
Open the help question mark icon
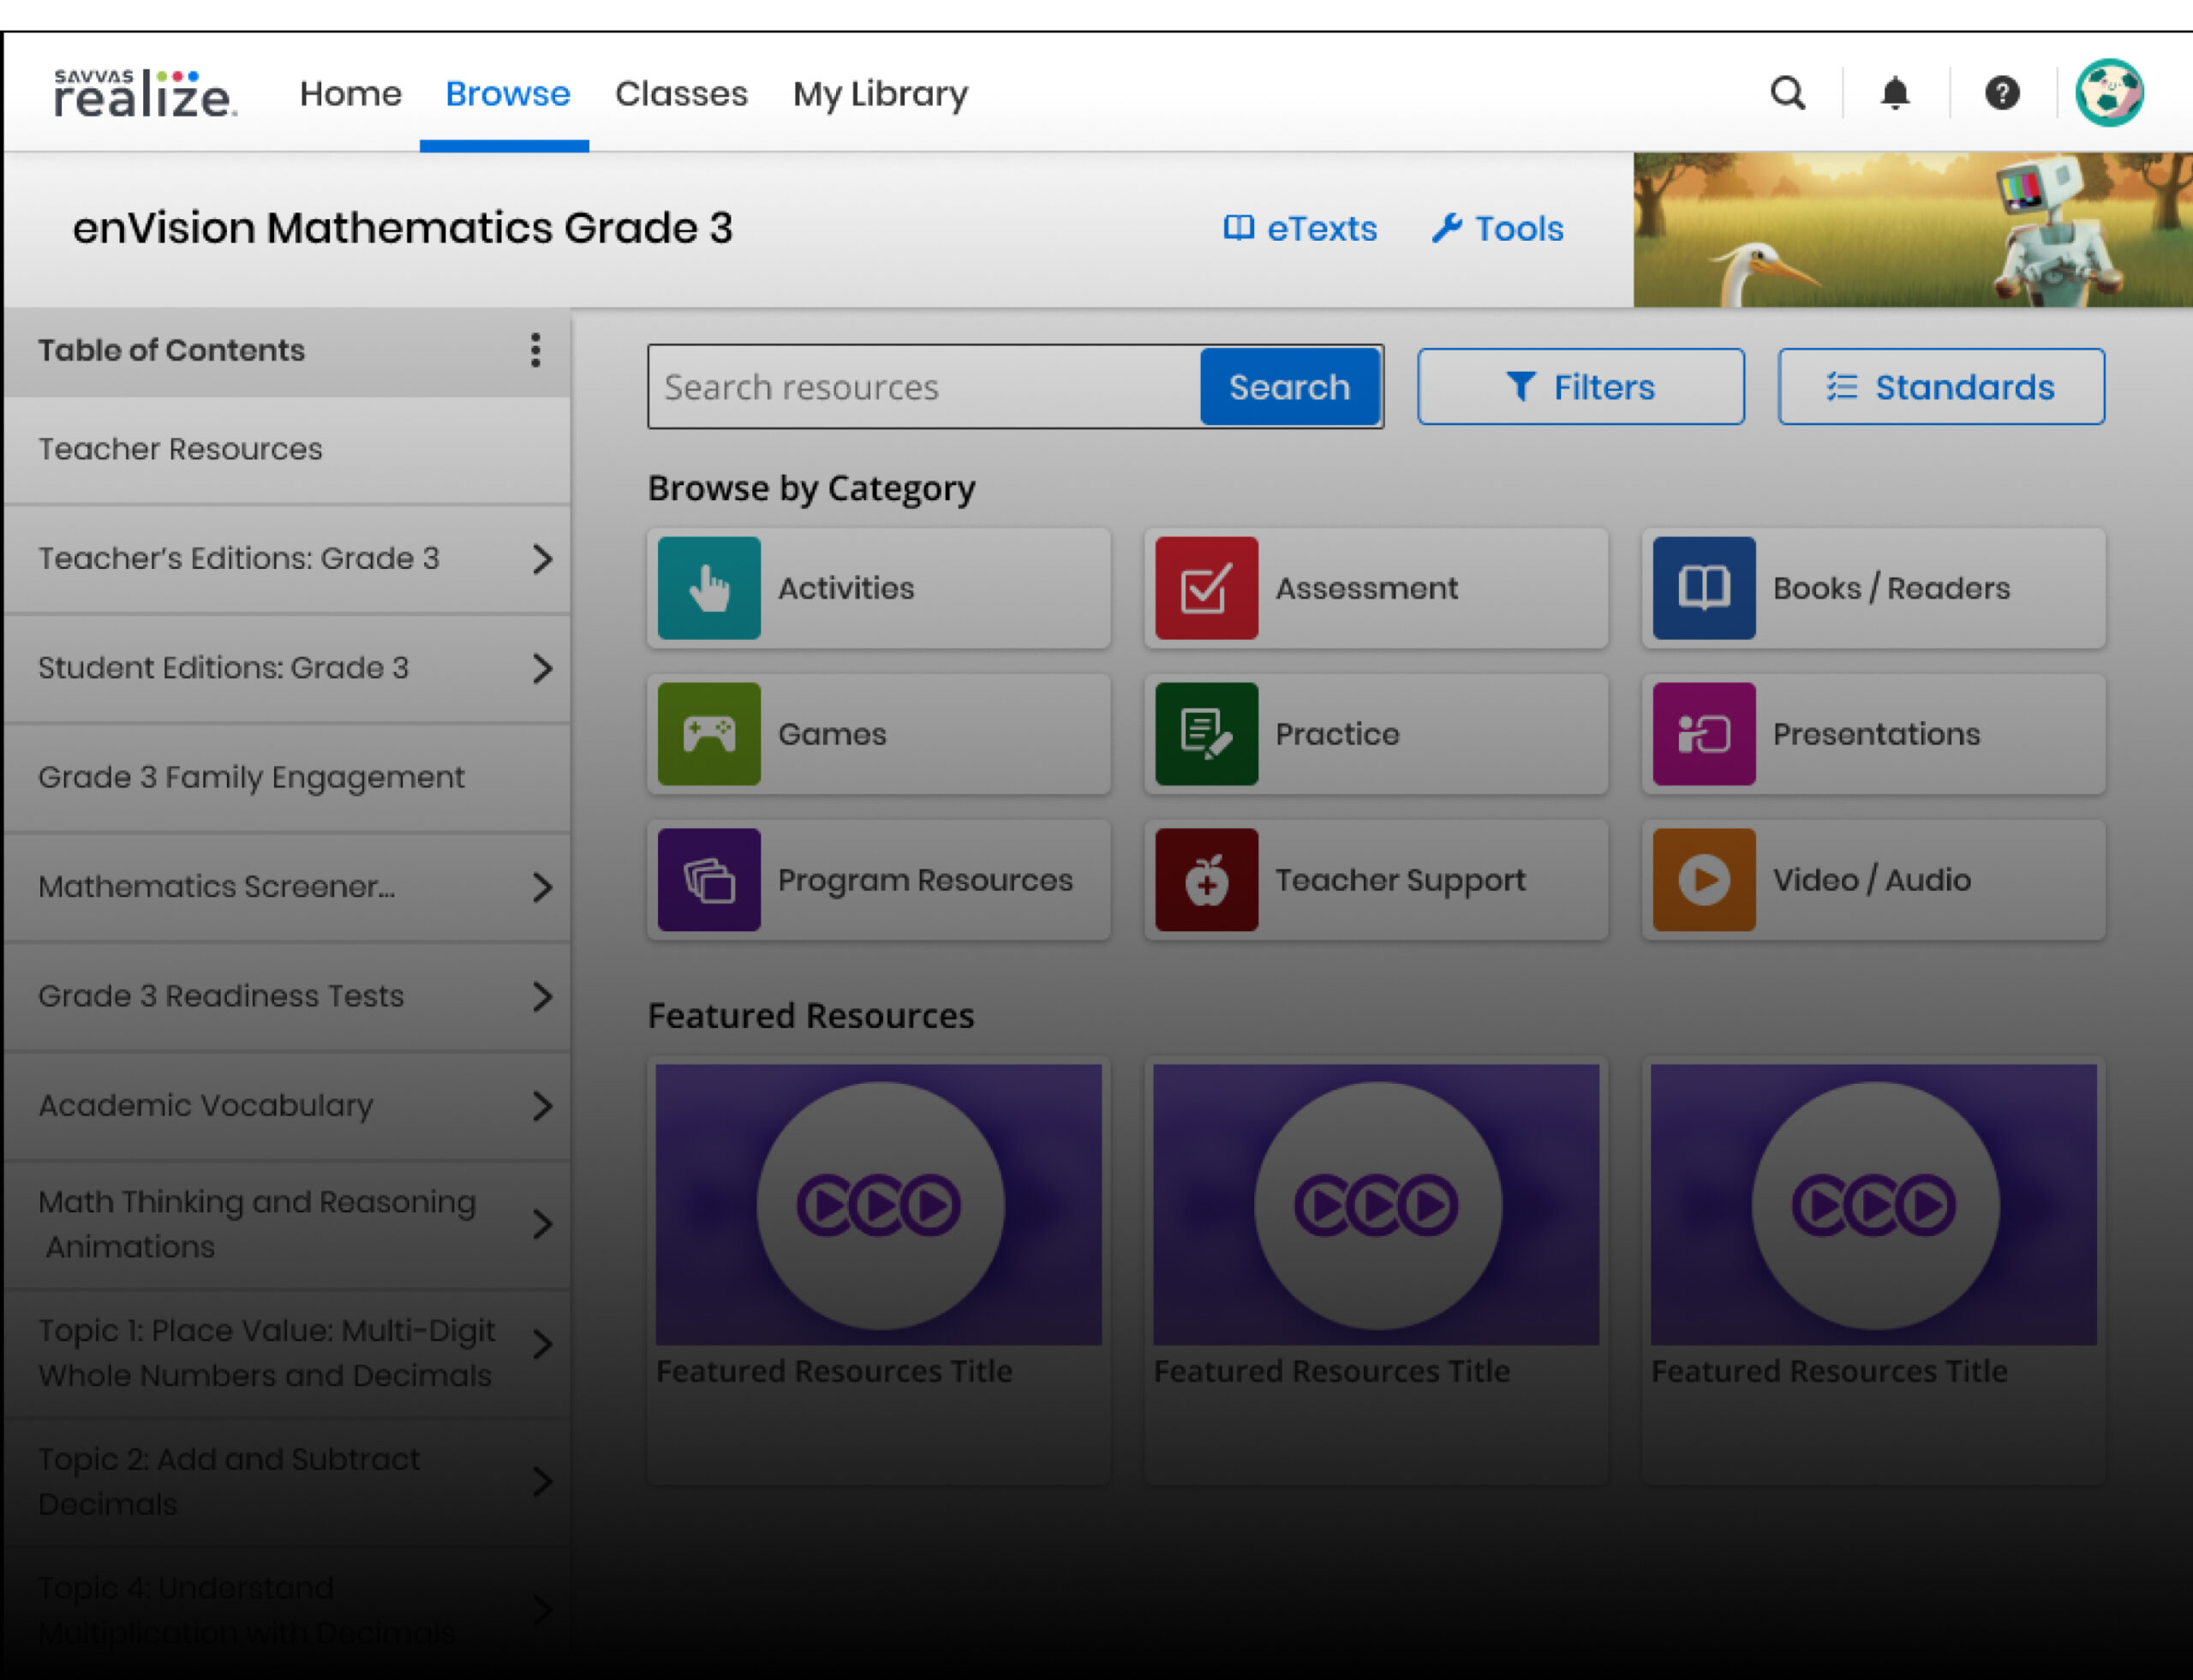pyautogui.click(x=2002, y=93)
